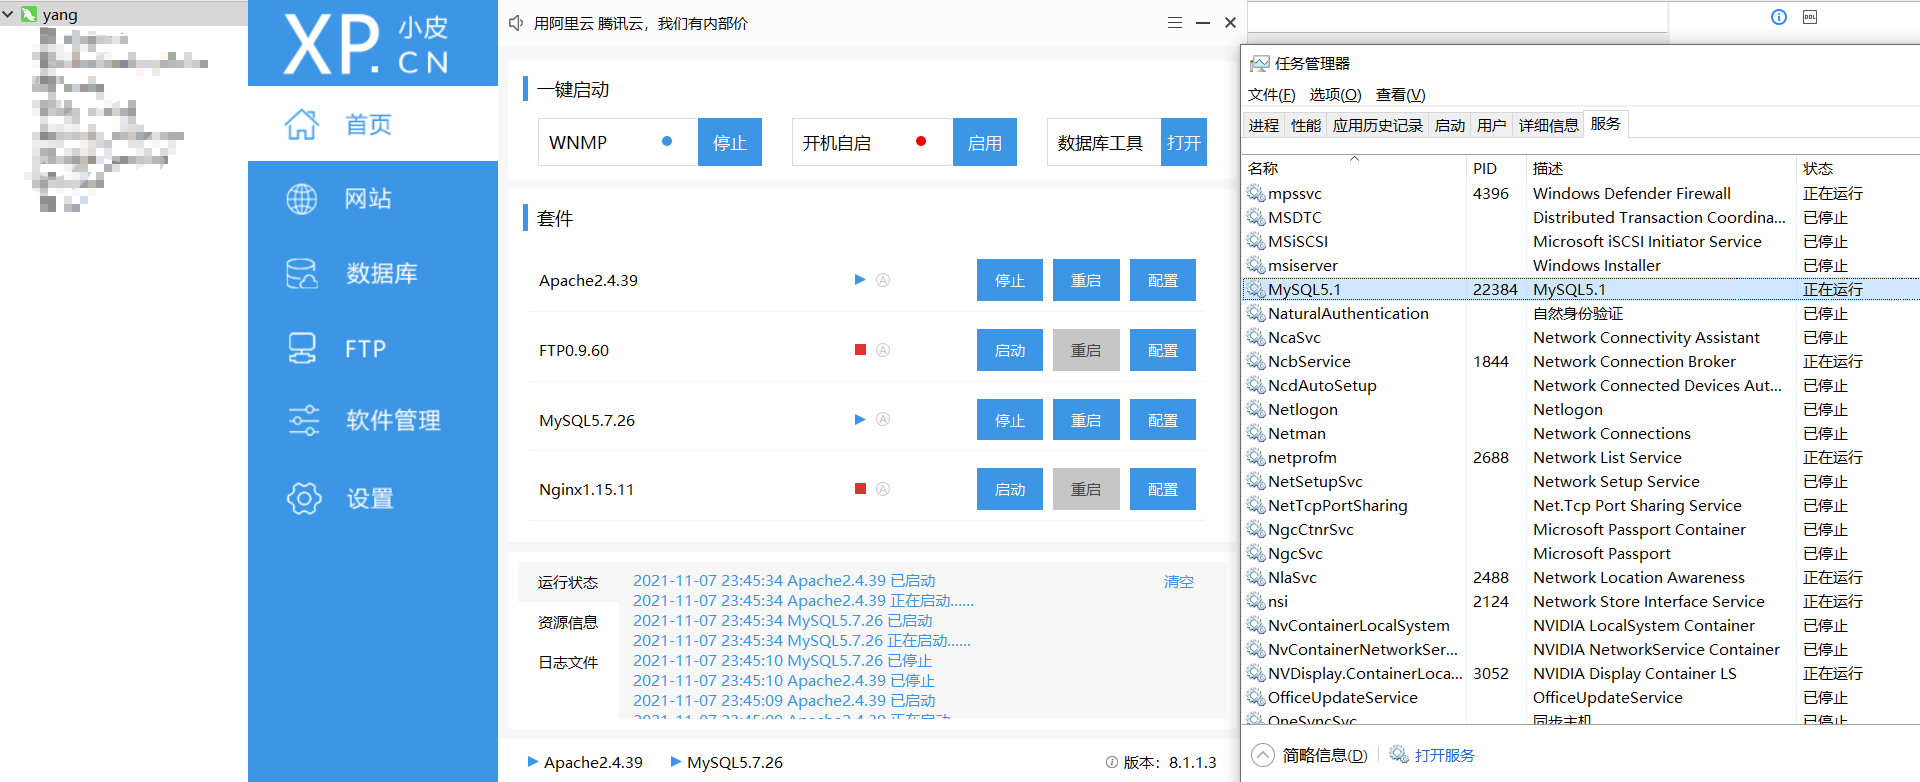
Task: Click the FTP sidebar icon
Action: (x=301, y=348)
